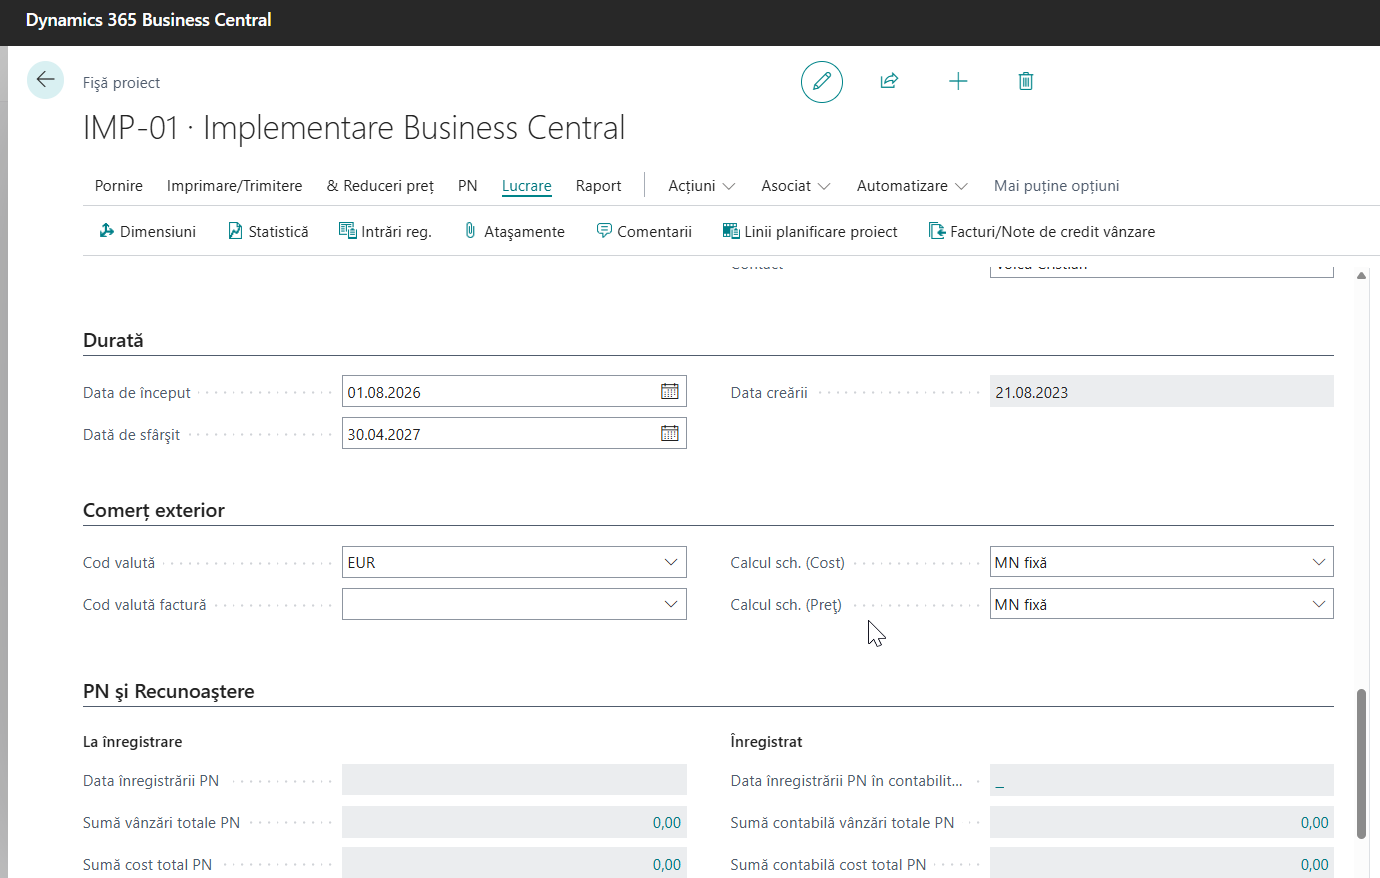Open Dimensiuni from the action bar
Image resolution: width=1380 pixels, height=878 pixels.
(147, 231)
